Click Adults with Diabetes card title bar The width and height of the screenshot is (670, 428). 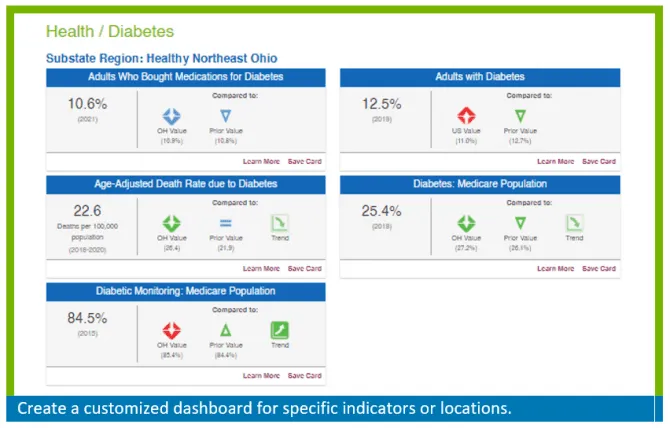tap(480, 77)
